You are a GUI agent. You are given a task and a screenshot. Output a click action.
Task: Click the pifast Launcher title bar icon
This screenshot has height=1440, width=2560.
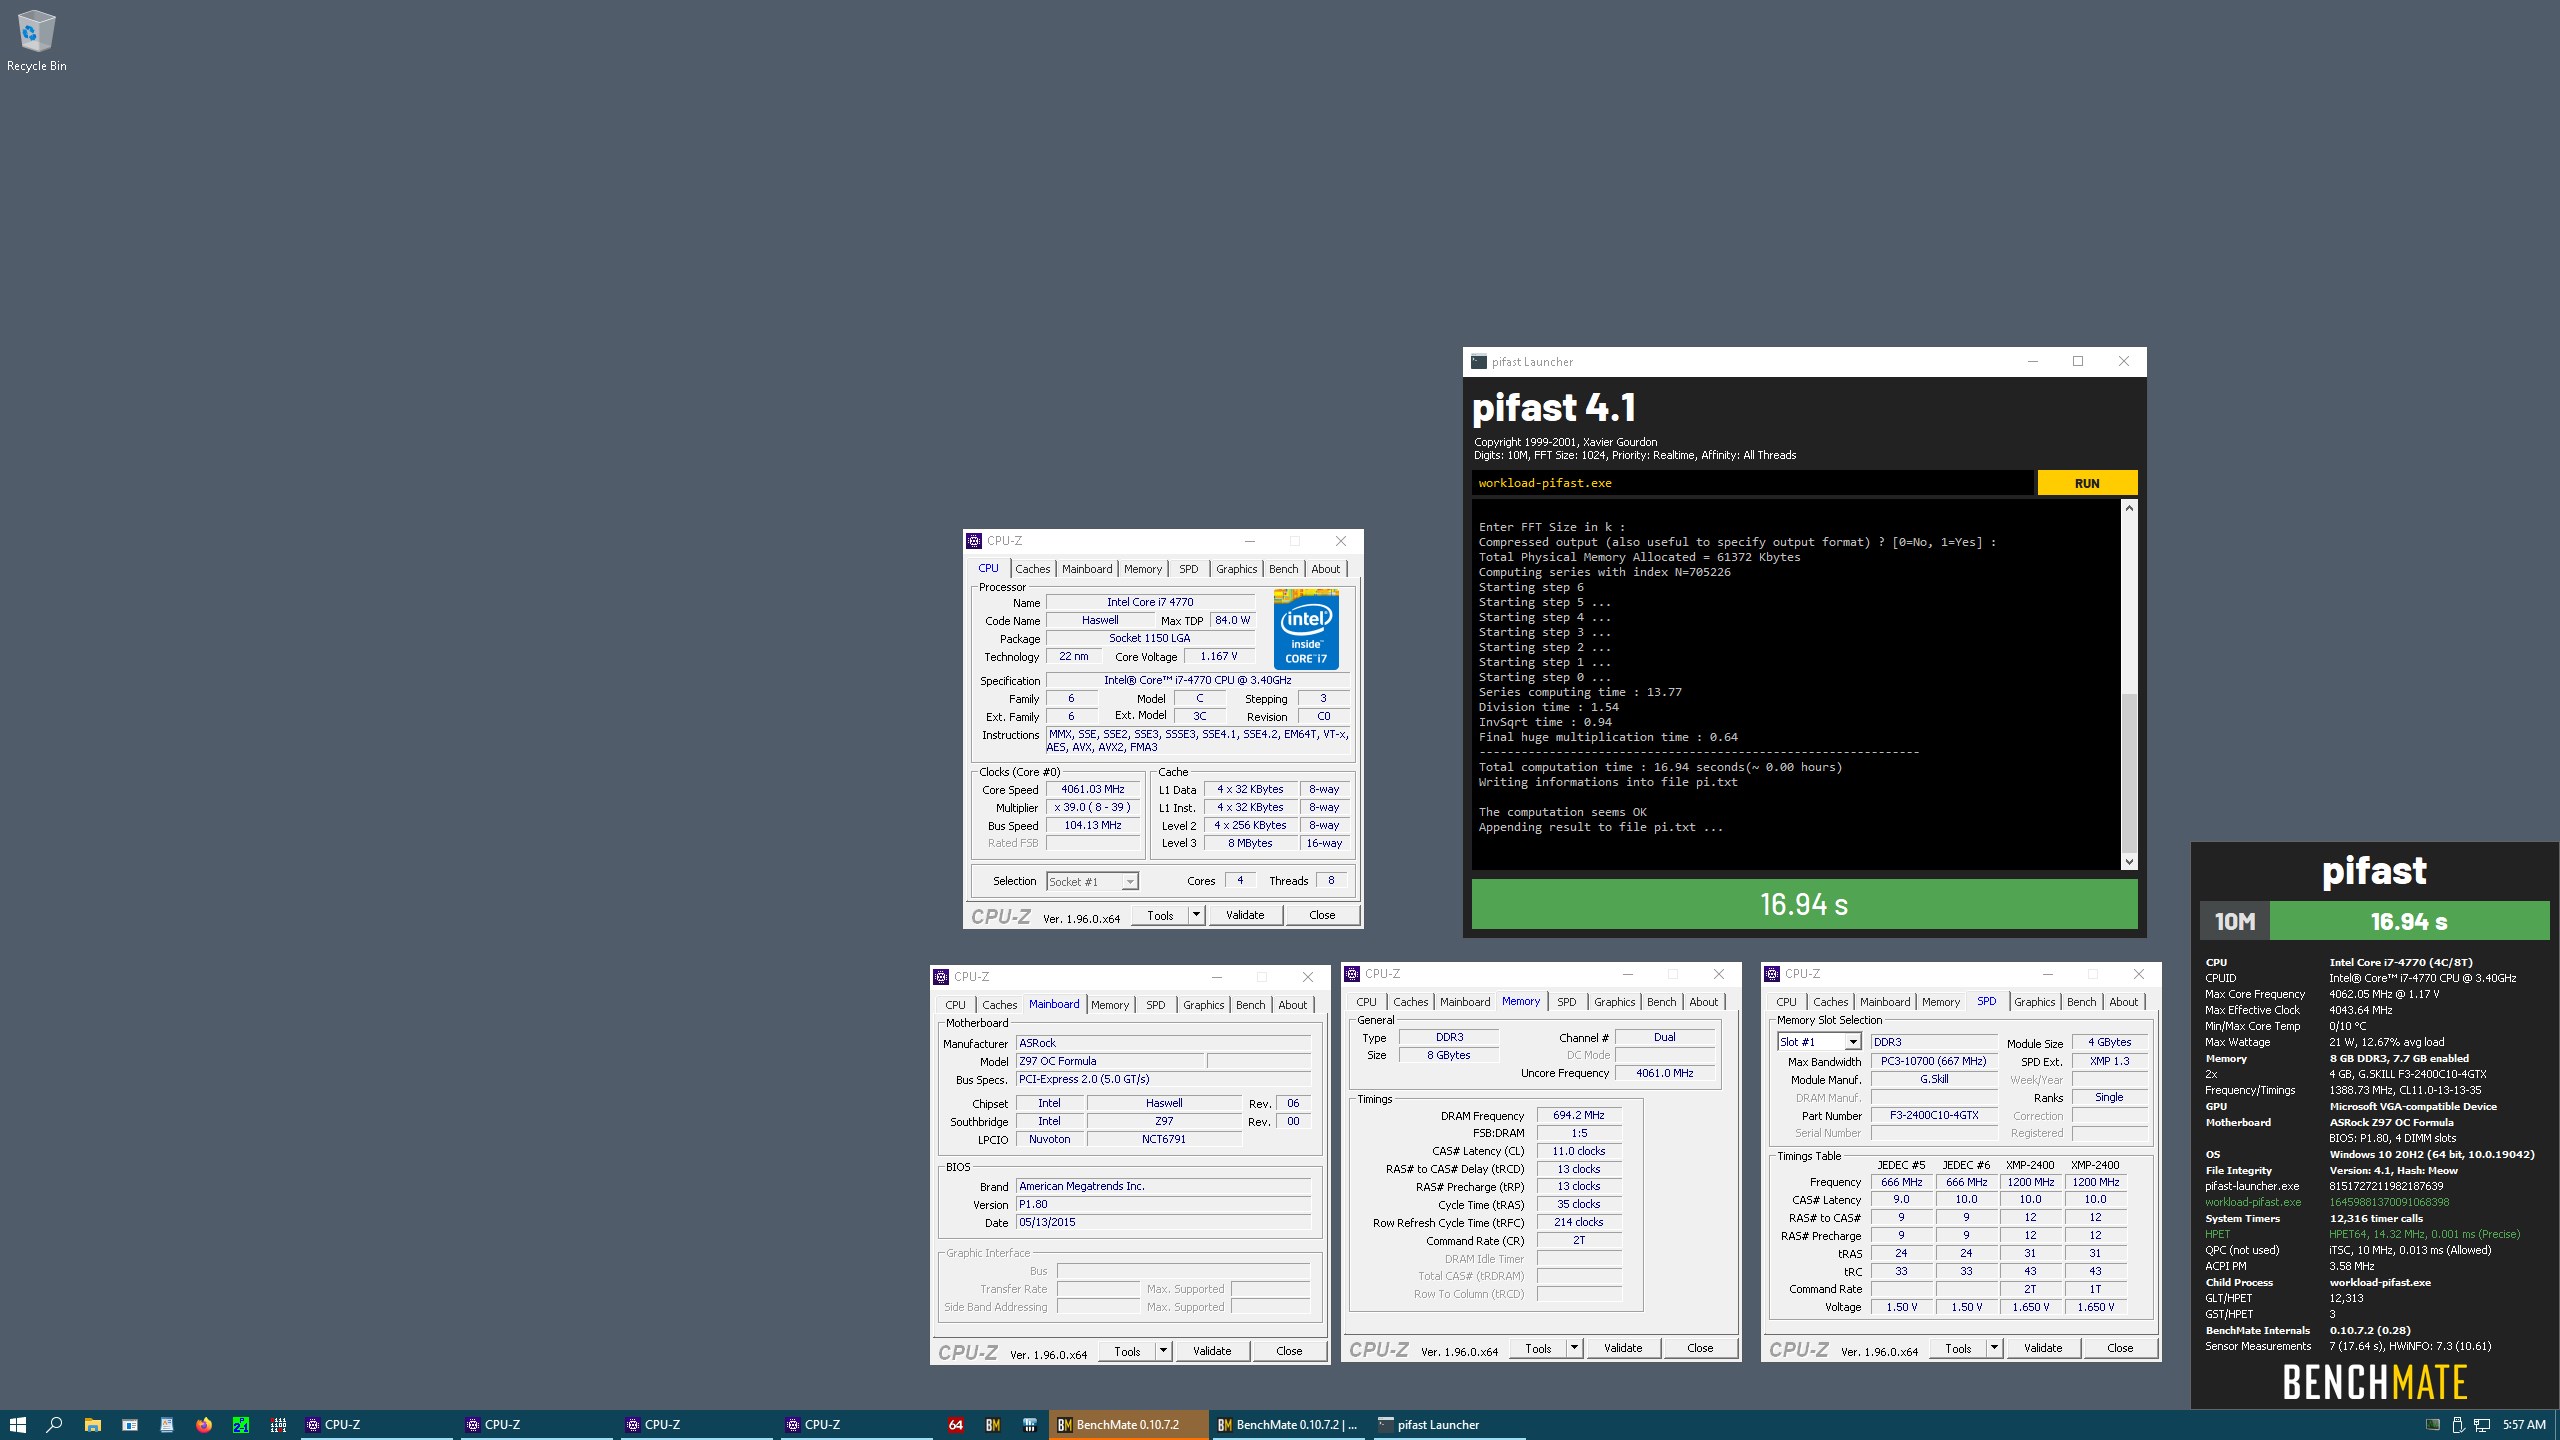1479,362
